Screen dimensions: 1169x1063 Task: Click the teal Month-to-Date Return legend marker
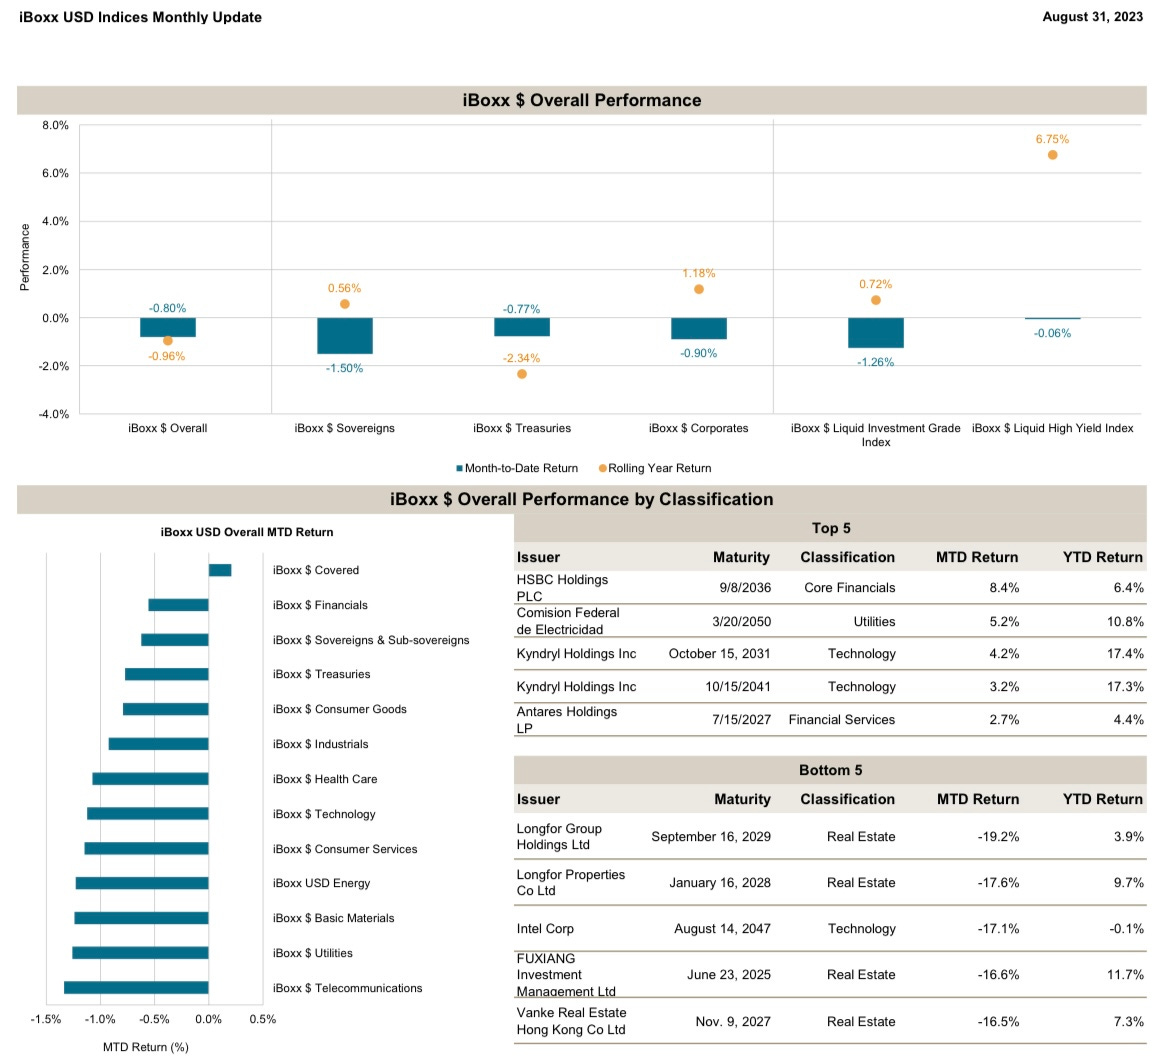pyautogui.click(x=459, y=468)
